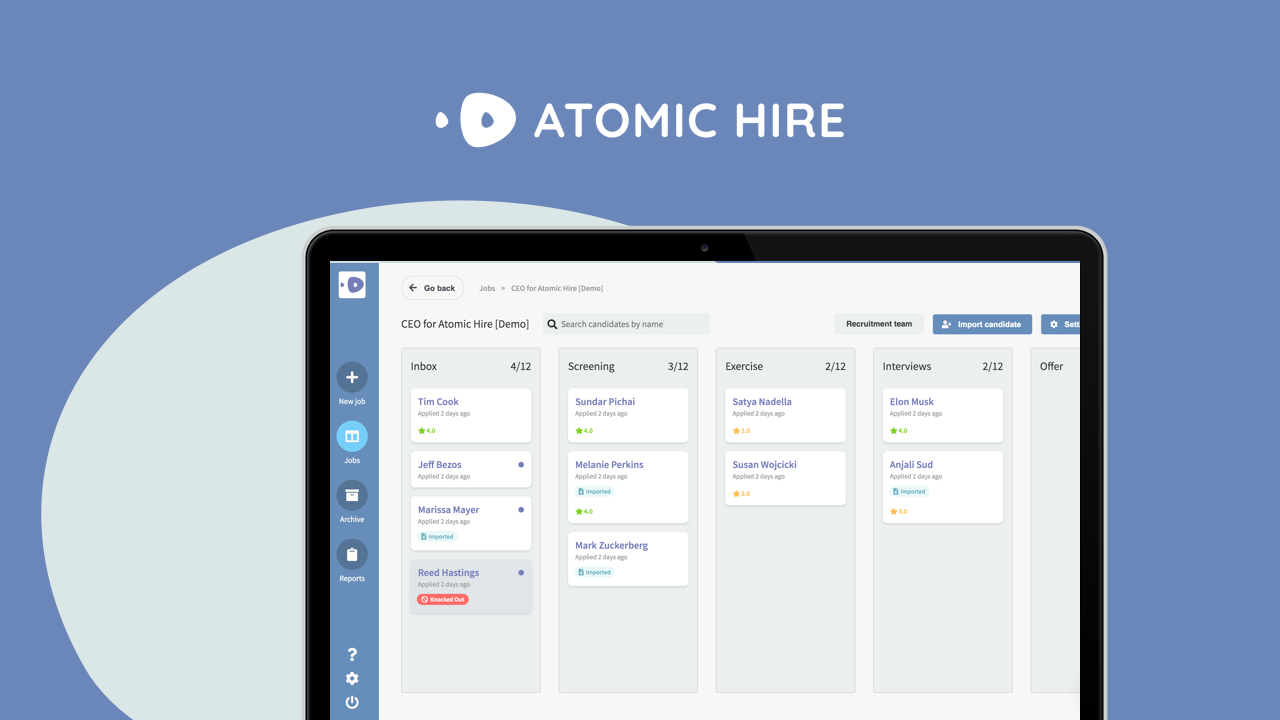The image size is (1280, 720).
Task: Click the Imported tag on Marissa Mayer
Action: click(437, 537)
